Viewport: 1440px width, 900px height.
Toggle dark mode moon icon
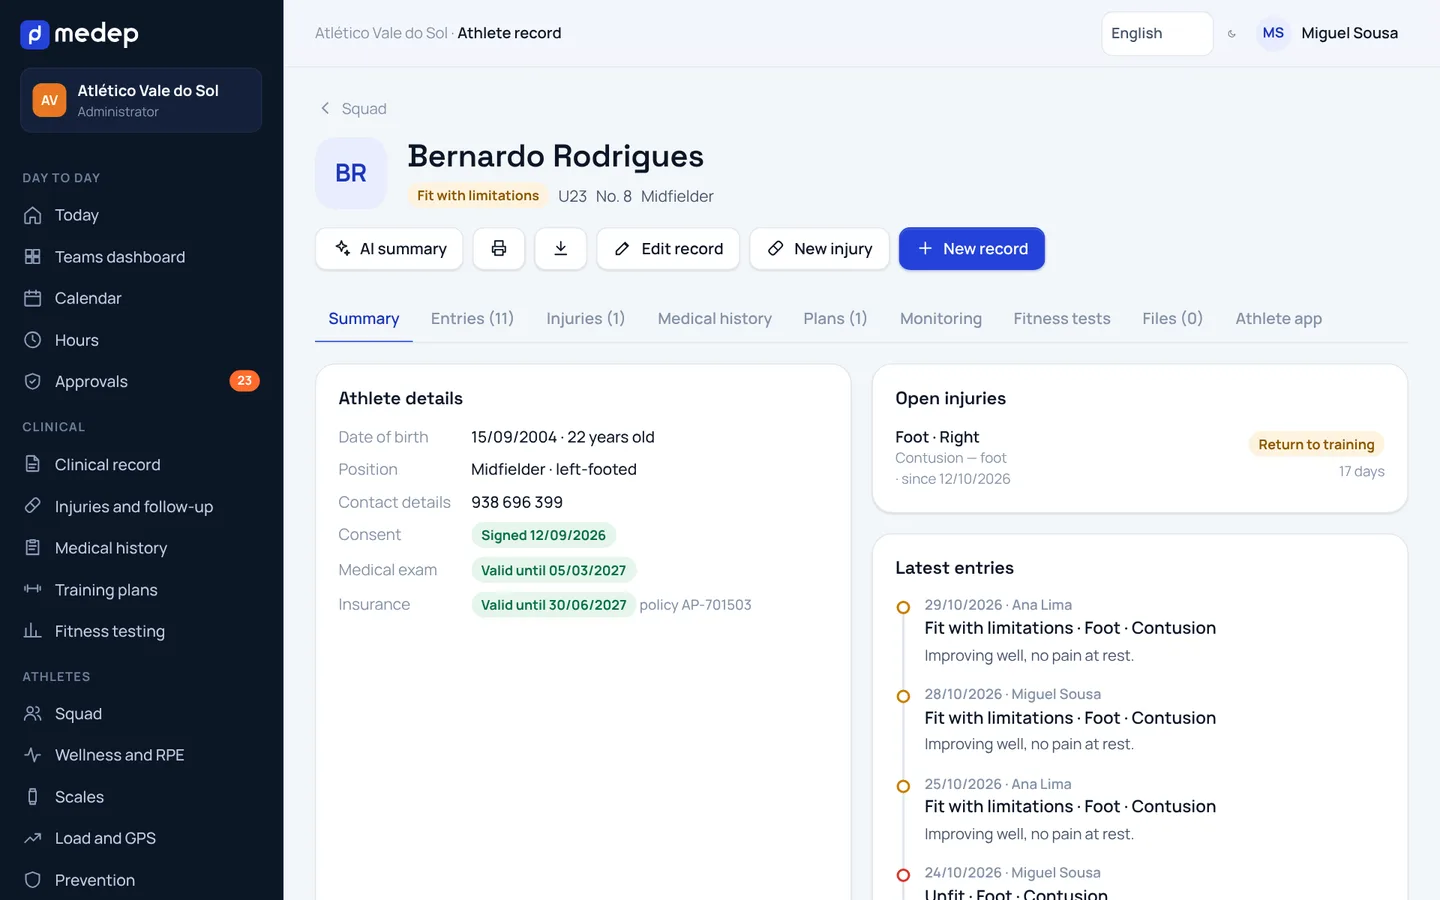[1232, 34]
